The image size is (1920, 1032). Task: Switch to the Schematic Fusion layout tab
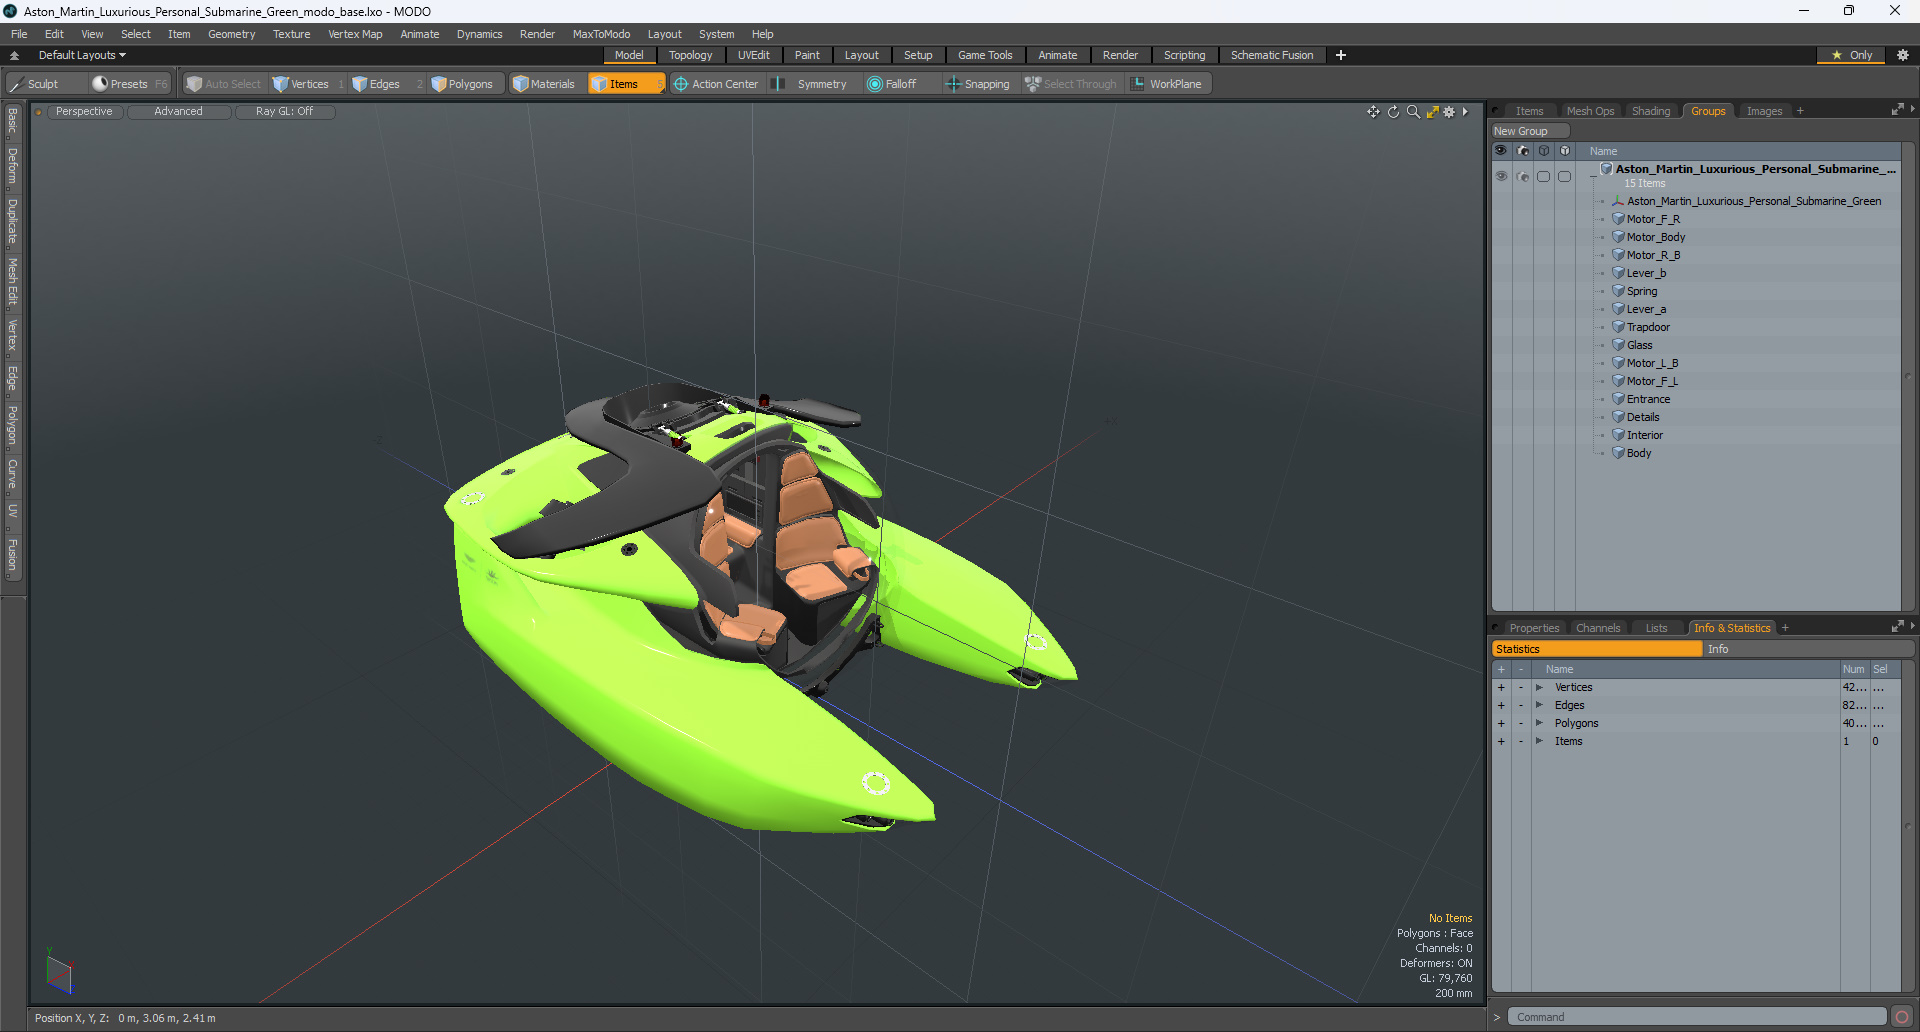click(1272, 55)
